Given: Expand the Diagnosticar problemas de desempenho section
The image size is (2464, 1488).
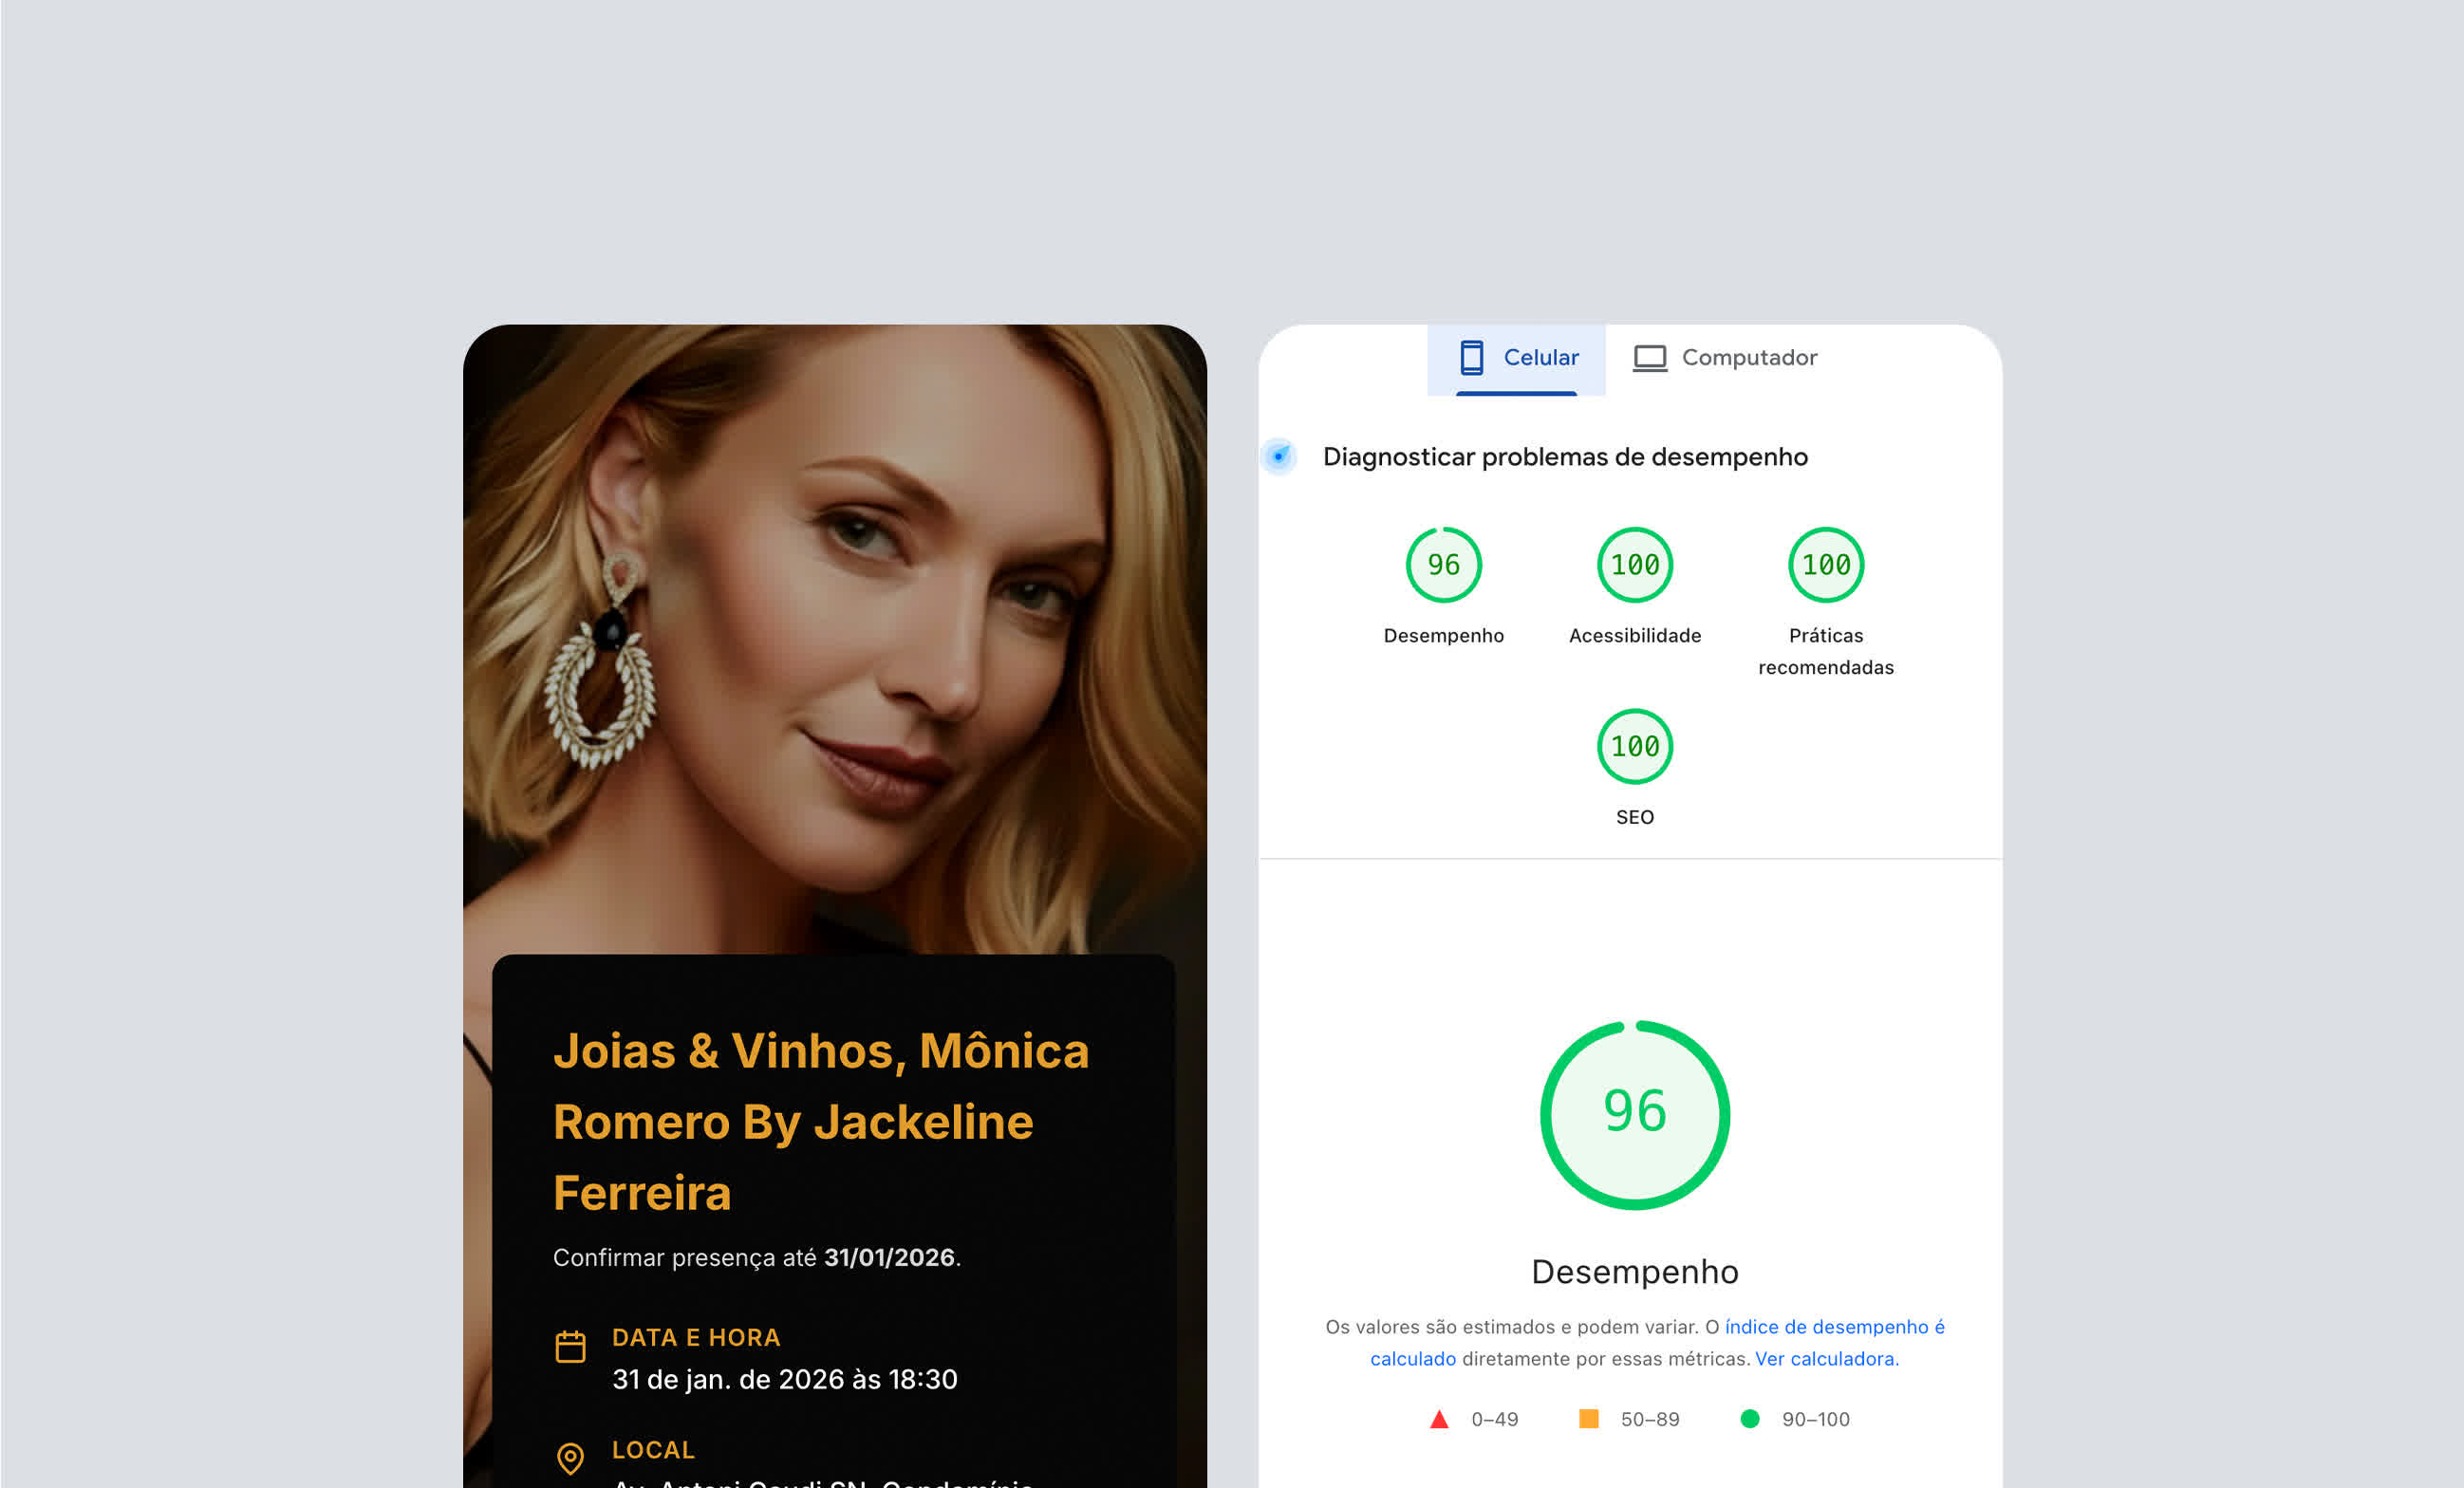Looking at the screenshot, I should 1565,456.
